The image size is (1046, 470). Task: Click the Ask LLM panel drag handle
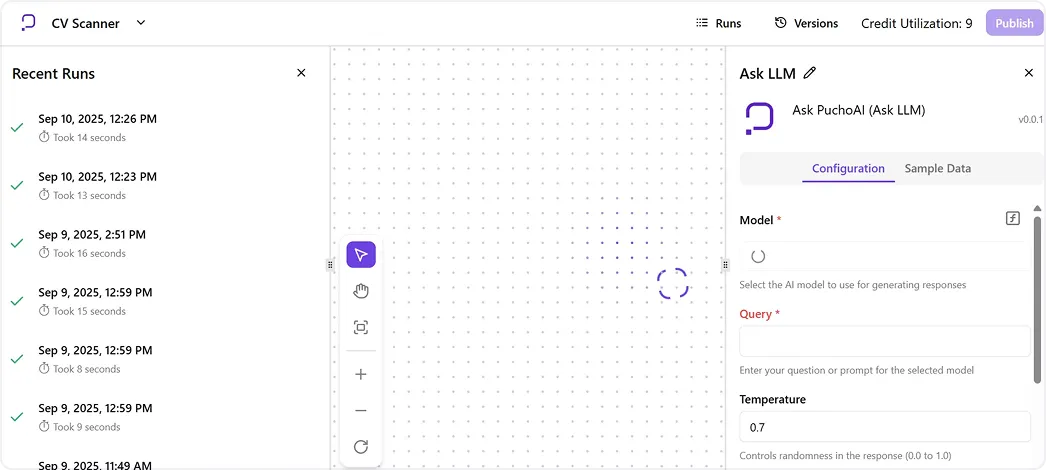(x=725, y=265)
